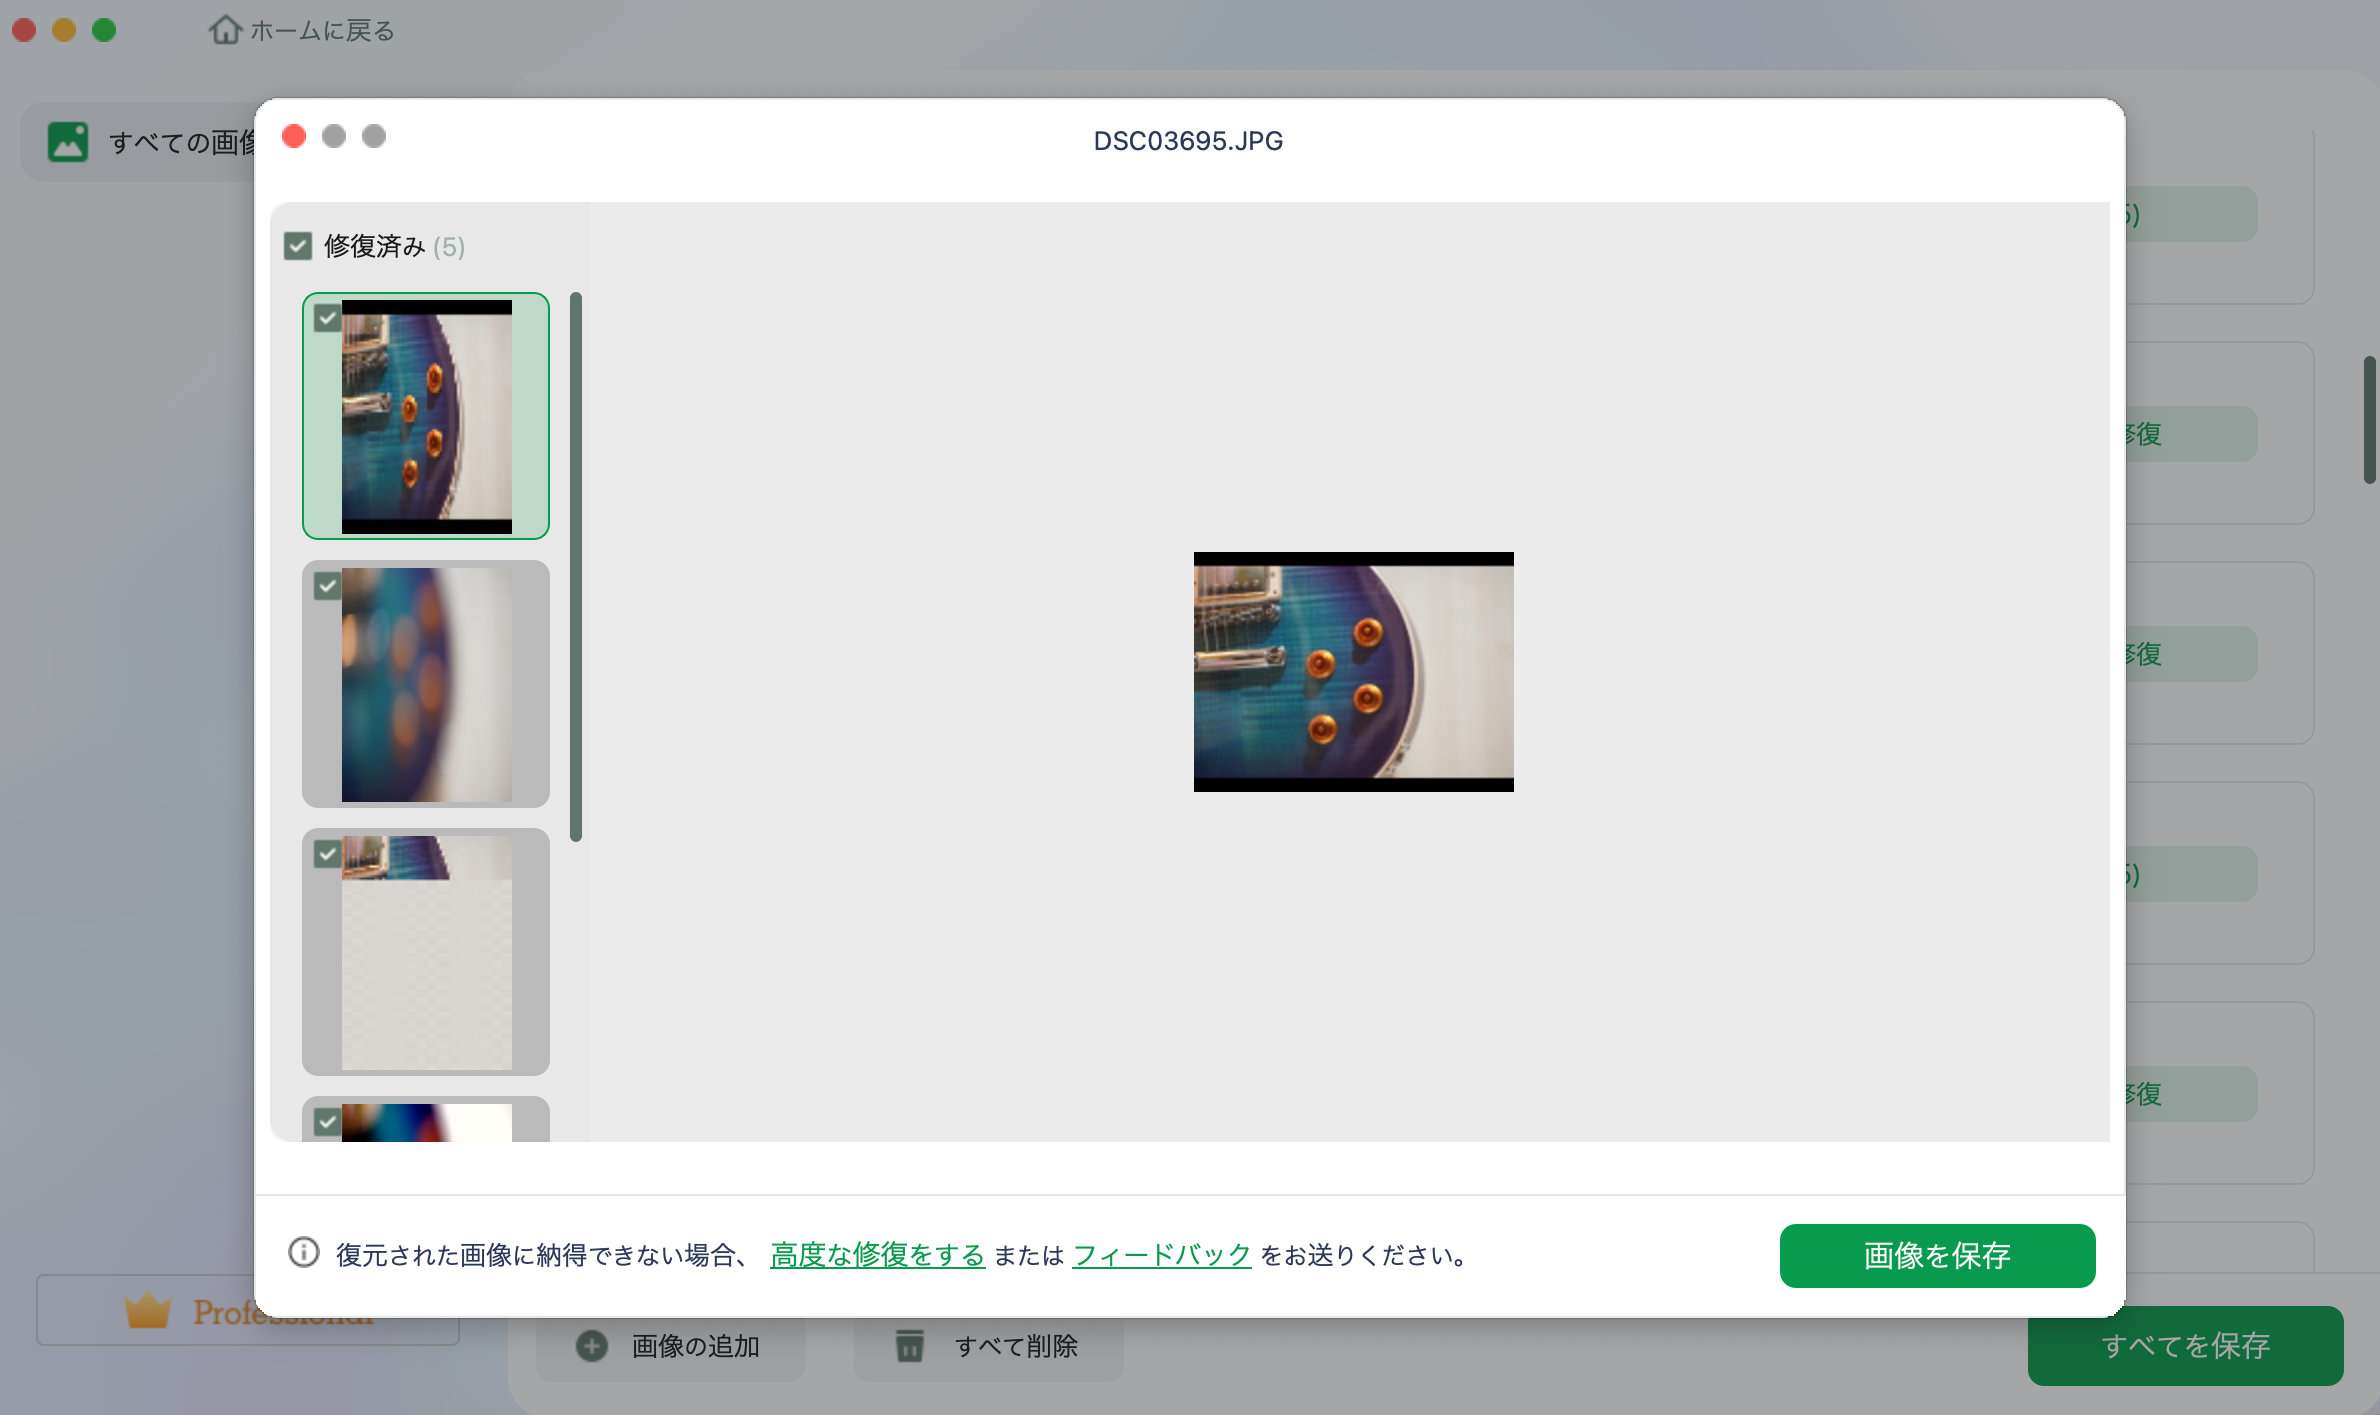Toggle the third thumbnail's checkbox
2380x1415 pixels.
(x=327, y=854)
